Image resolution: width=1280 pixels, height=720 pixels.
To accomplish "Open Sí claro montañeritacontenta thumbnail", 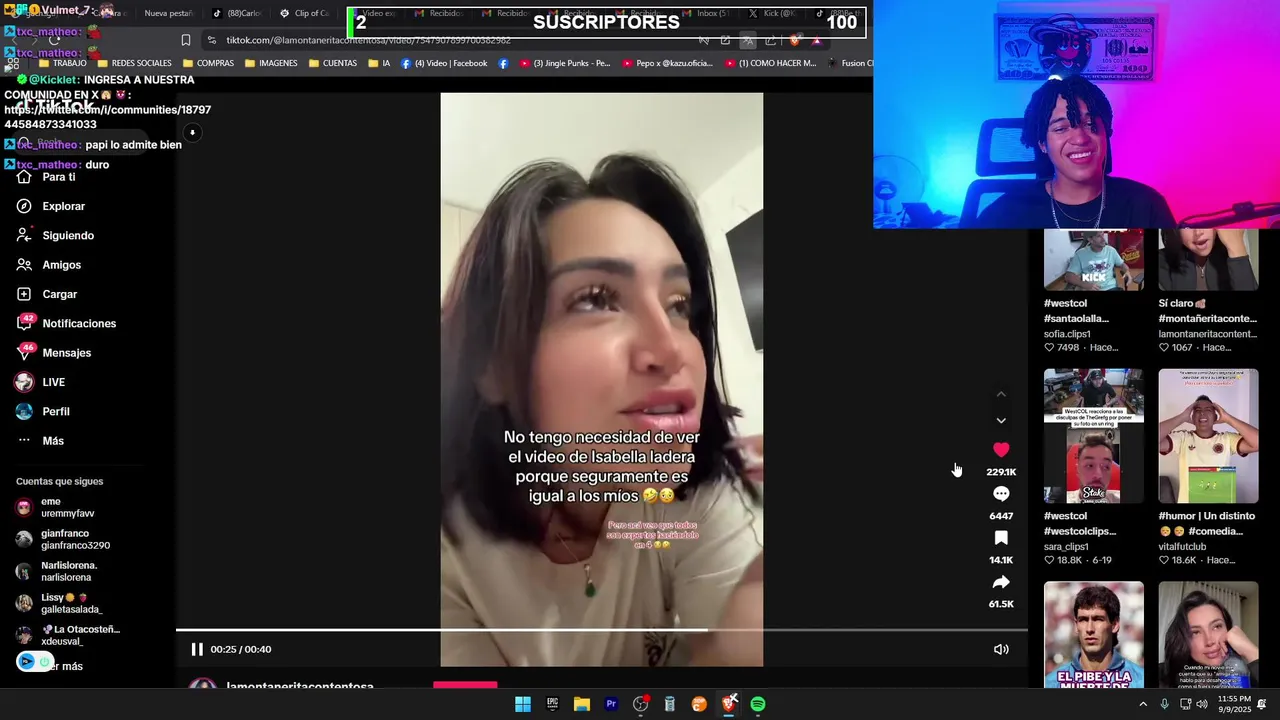I will [x=1208, y=260].
